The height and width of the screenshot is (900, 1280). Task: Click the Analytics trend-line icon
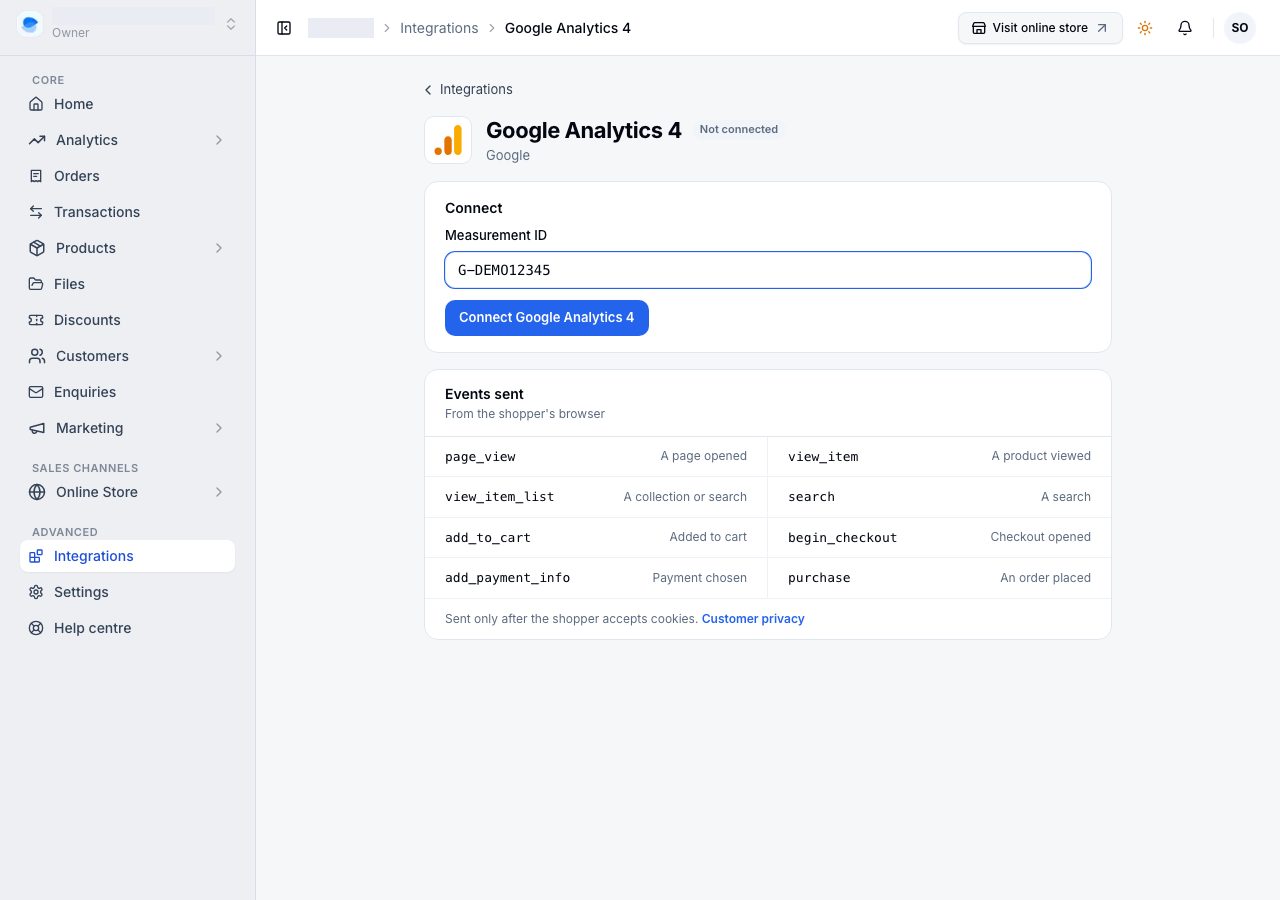37,140
